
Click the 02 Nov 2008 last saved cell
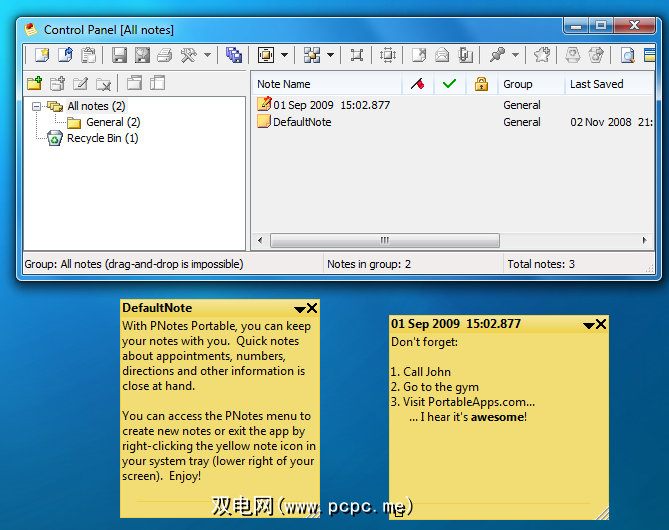coord(611,122)
